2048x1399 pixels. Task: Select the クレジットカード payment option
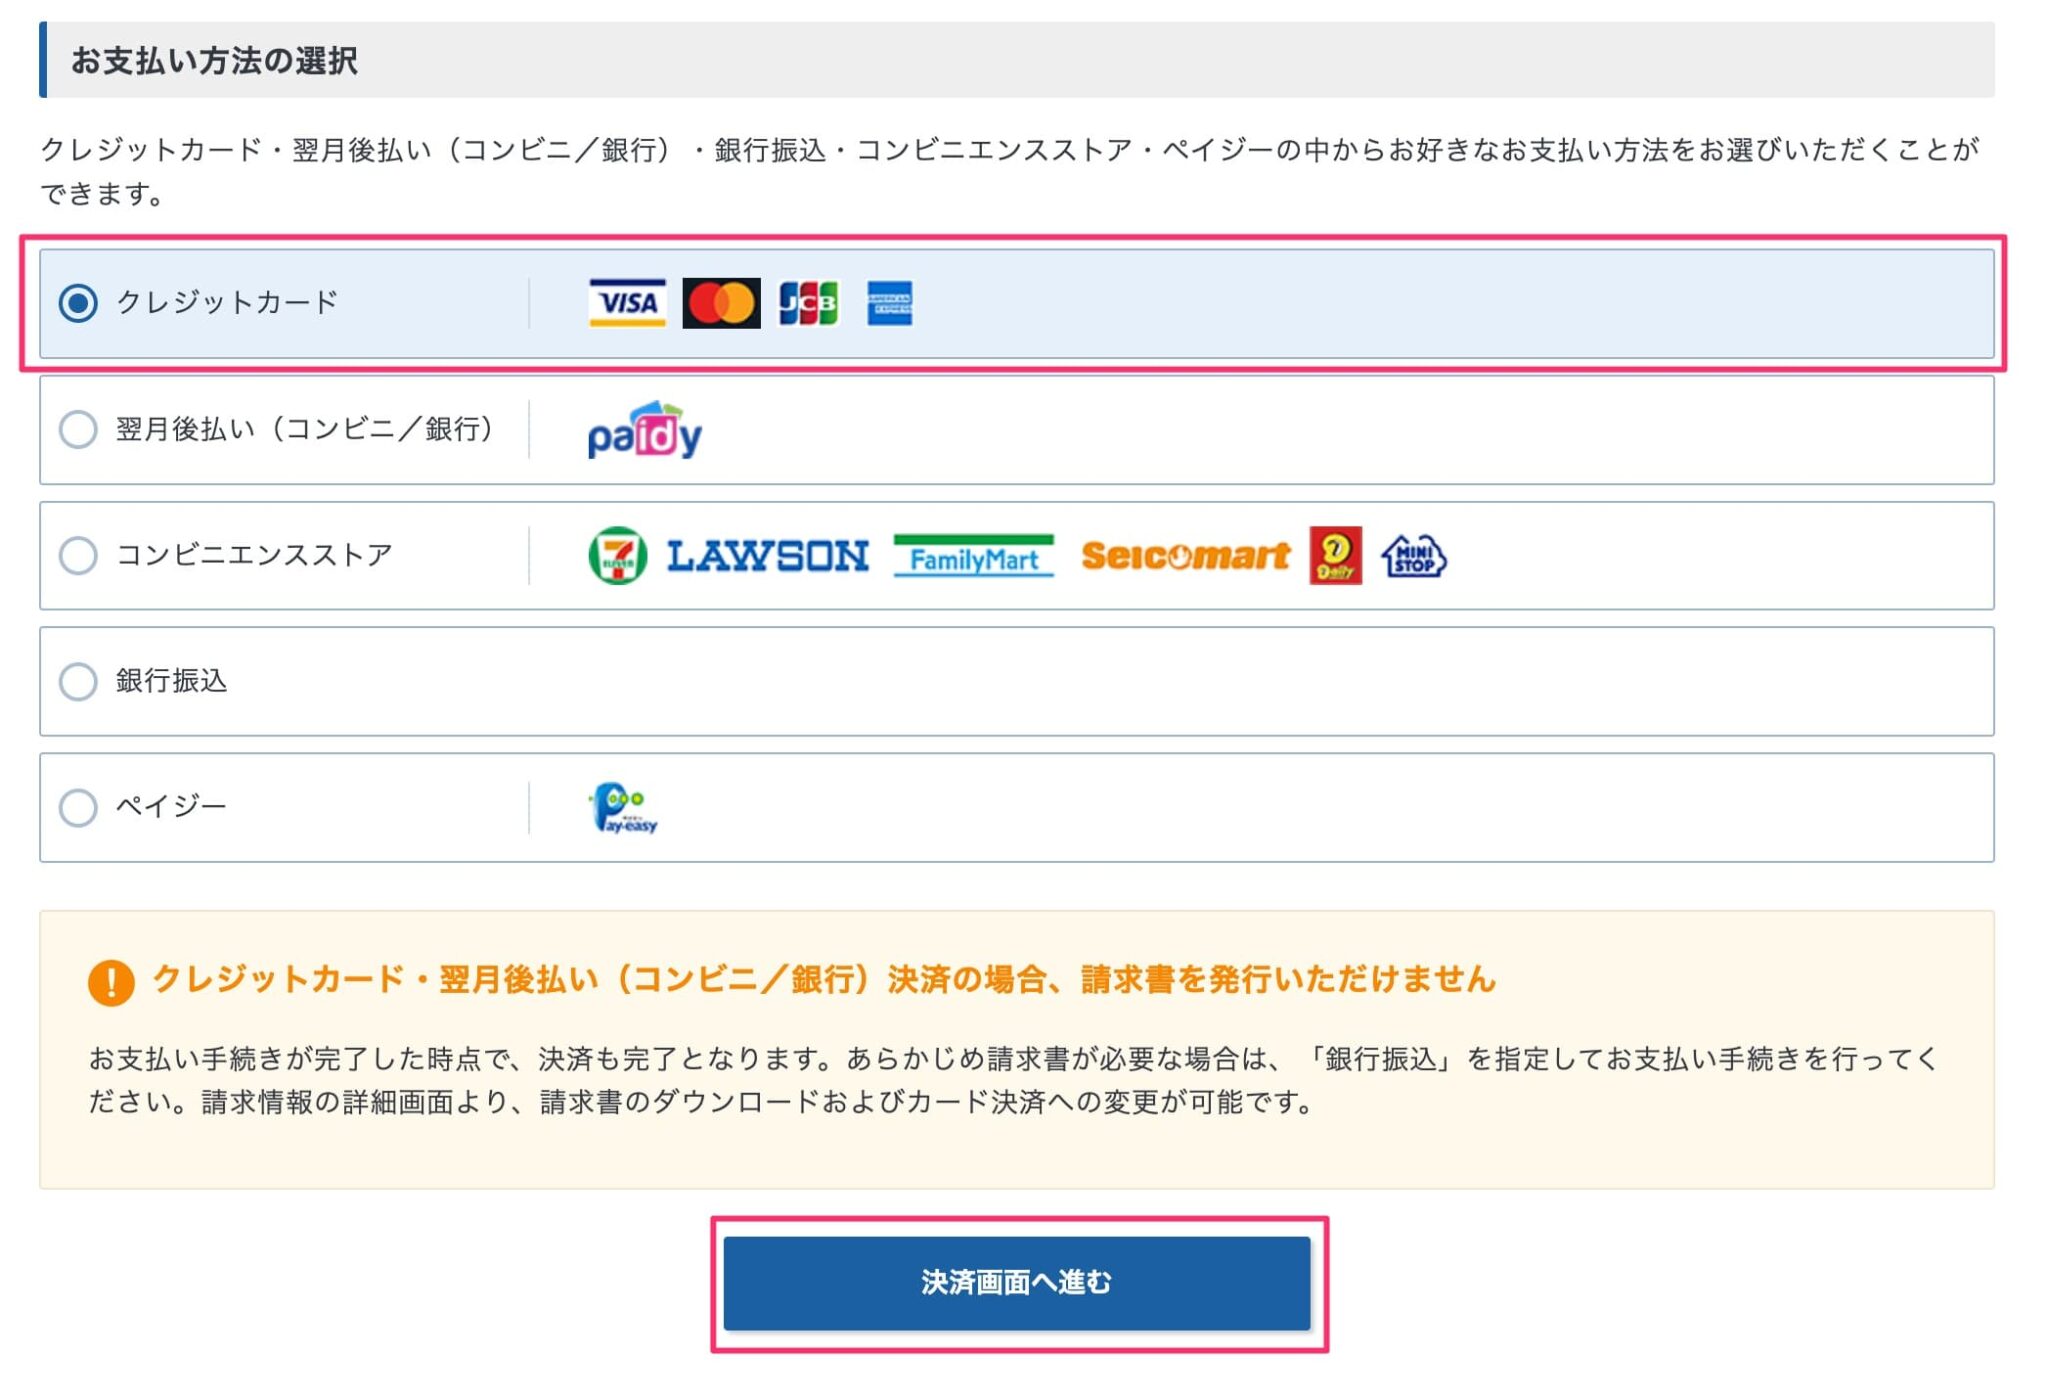[x=79, y=303]
